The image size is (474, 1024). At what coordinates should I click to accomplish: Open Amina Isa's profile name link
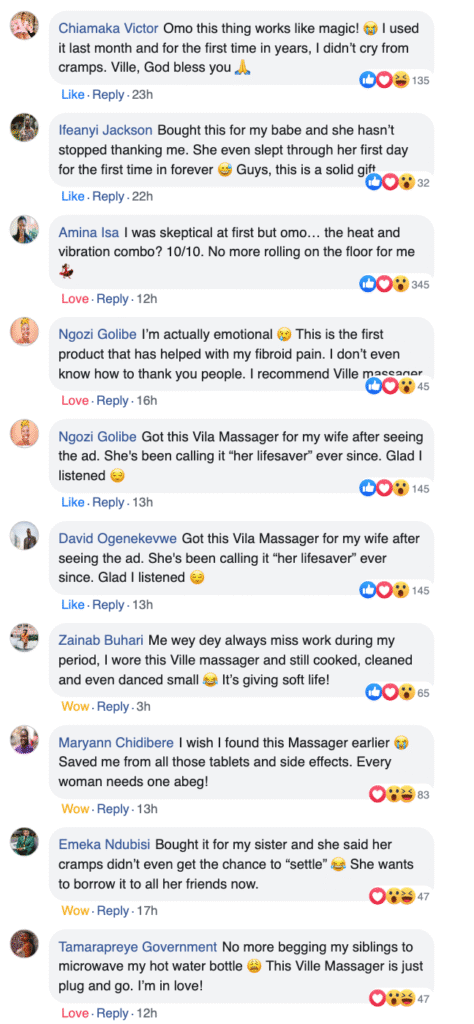coord(87,232)
